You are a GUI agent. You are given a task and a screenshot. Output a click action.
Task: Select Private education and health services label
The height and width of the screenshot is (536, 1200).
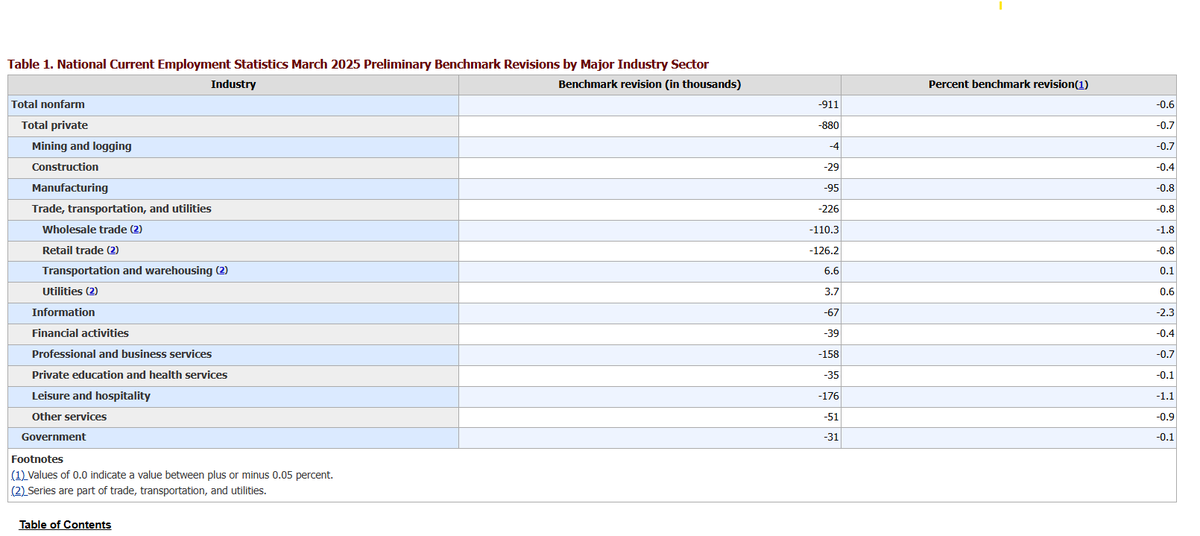[130, 376]
